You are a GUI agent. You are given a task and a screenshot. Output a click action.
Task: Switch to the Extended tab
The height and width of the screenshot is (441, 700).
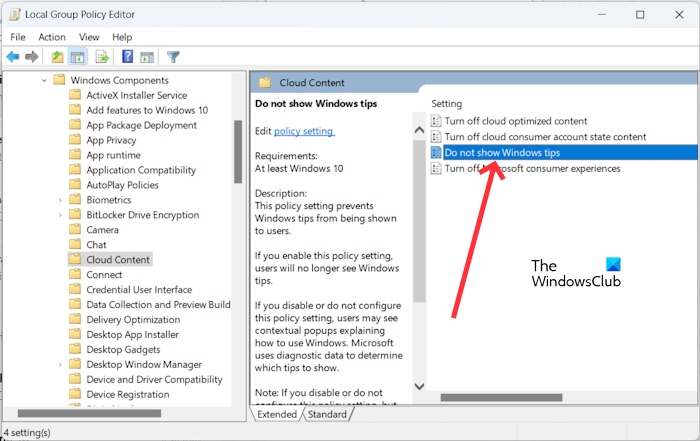tap(277, 414)
